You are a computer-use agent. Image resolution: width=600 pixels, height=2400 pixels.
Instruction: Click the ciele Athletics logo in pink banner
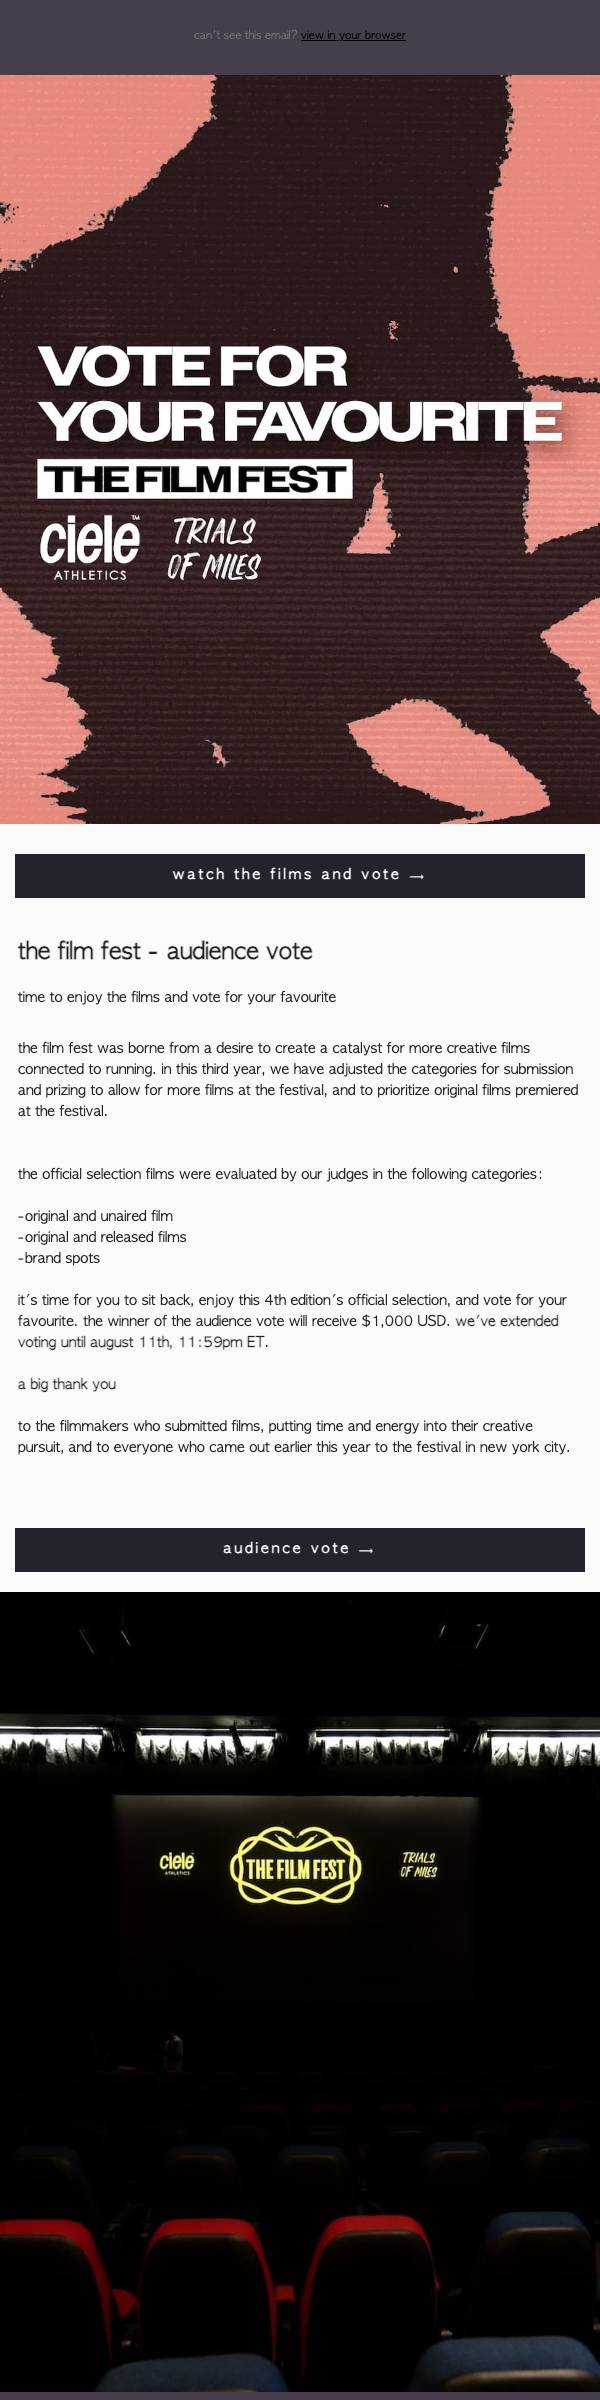(90, 547)
